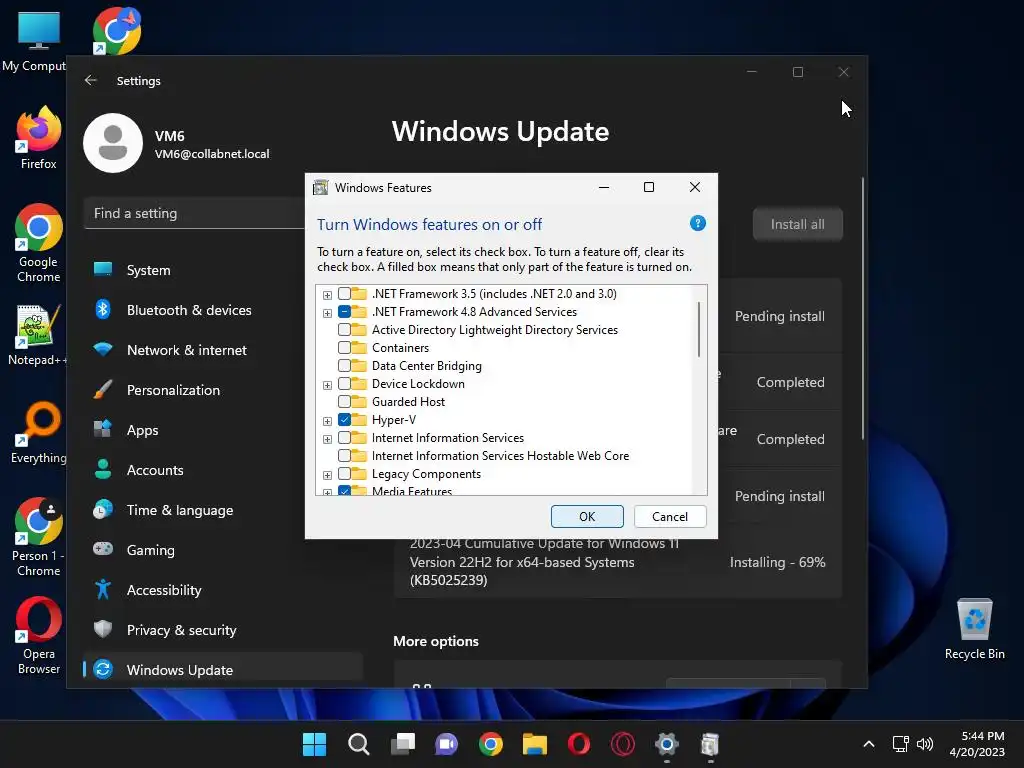
Task: Check the Containers feature box
Action: tap(344, 347)
